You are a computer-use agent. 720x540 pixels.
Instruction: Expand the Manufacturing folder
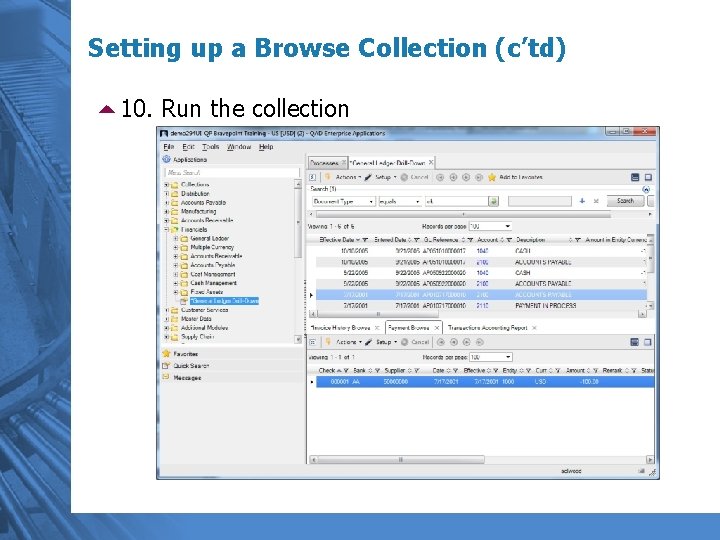tap(167, 212)
